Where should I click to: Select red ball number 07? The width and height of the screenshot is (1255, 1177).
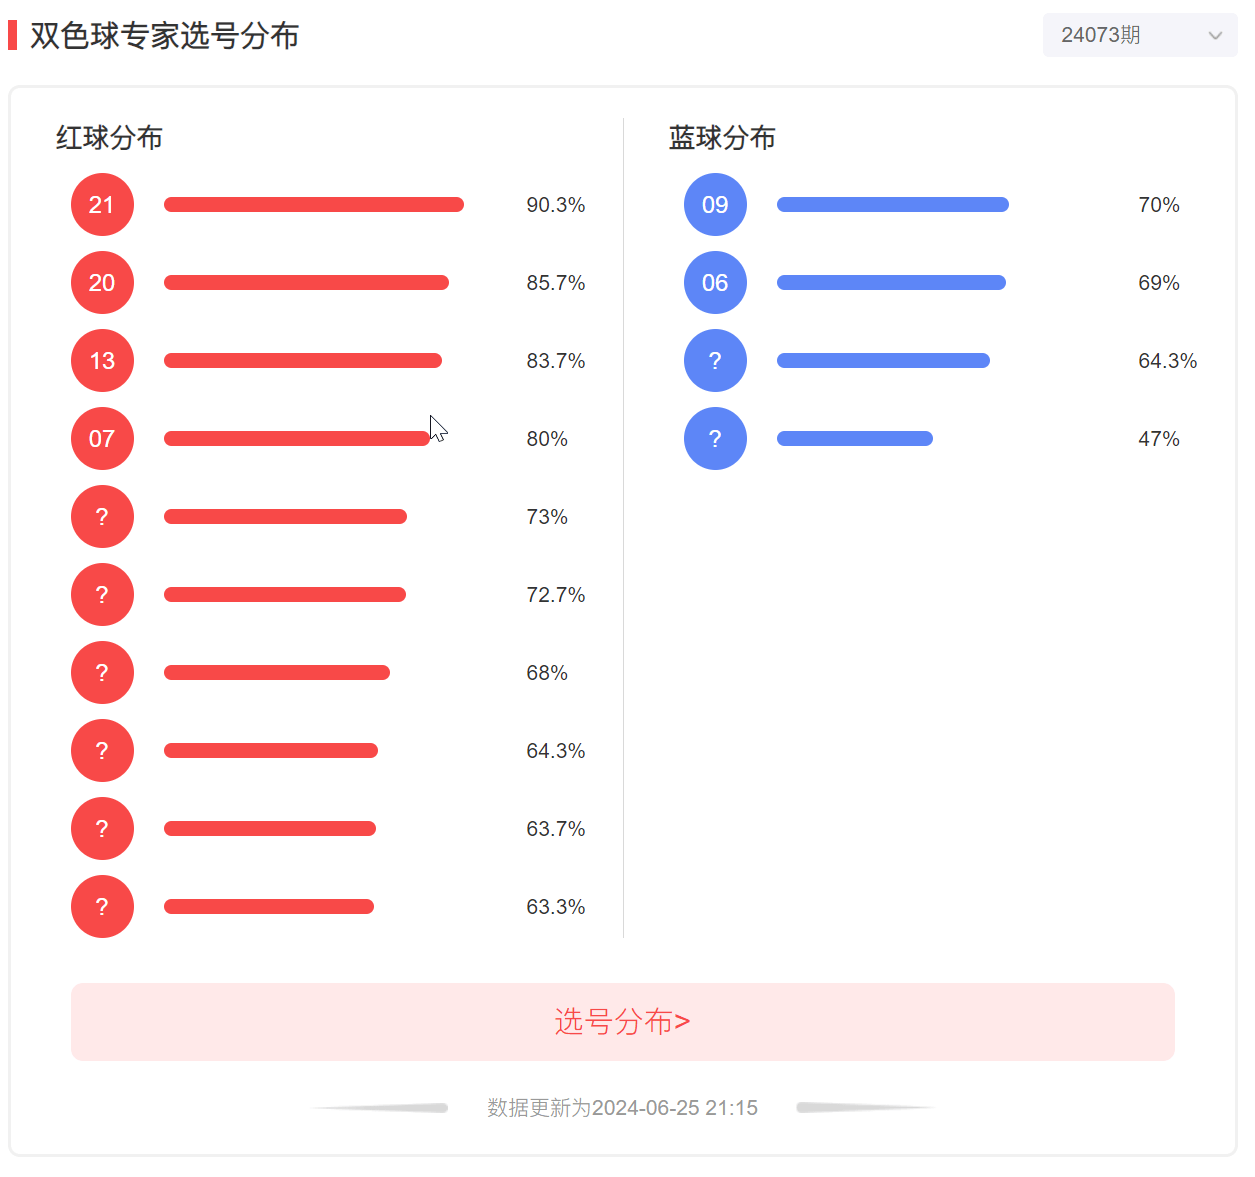pos(102,439)
